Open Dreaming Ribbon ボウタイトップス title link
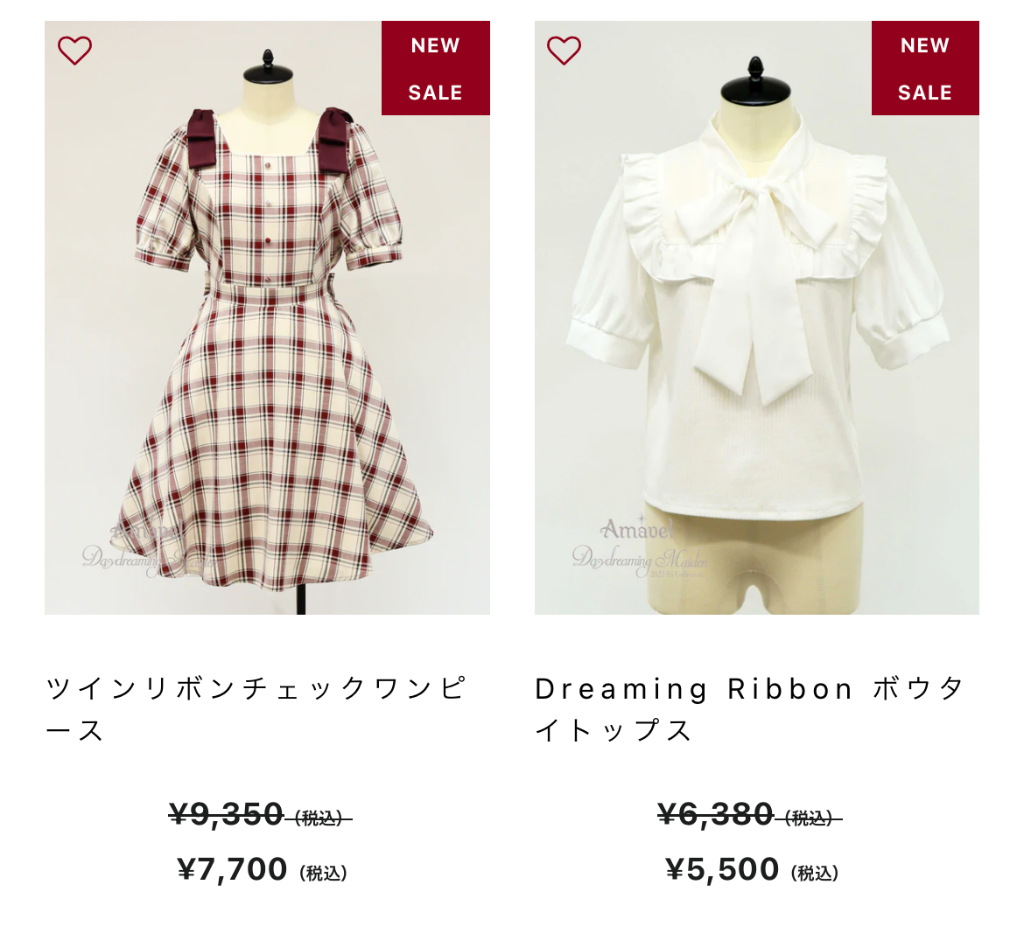Screen dimensions: 1024x929 click(750, 709)
